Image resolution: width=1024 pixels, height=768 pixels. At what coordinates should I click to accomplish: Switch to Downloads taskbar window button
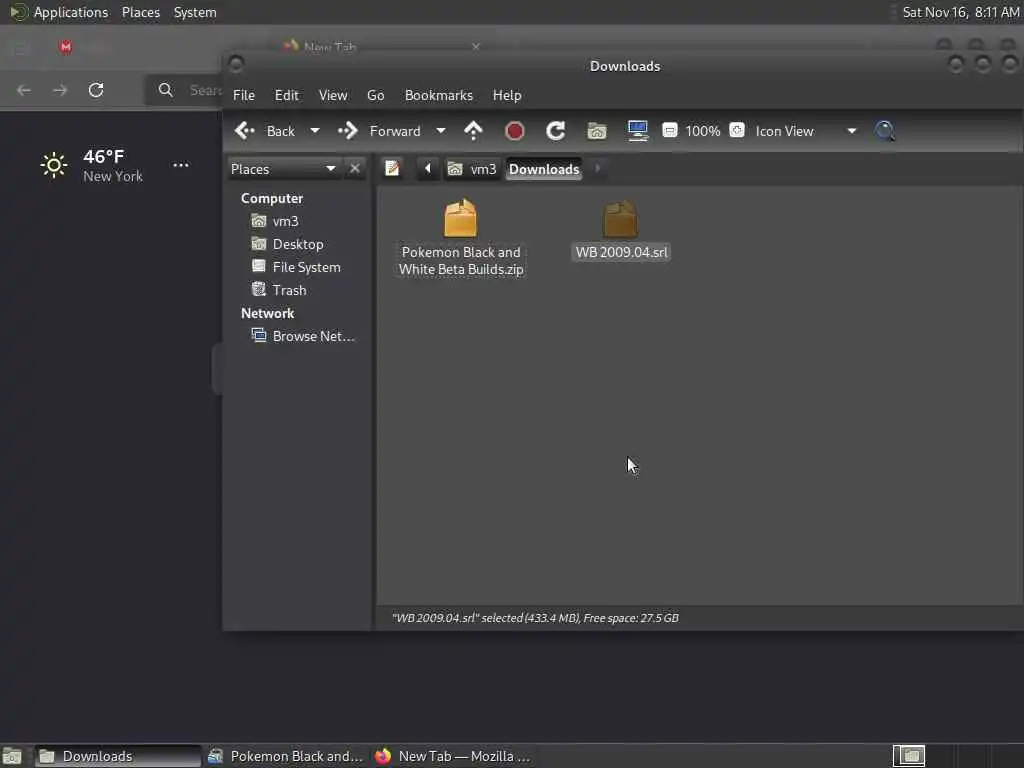click(118, 756)
